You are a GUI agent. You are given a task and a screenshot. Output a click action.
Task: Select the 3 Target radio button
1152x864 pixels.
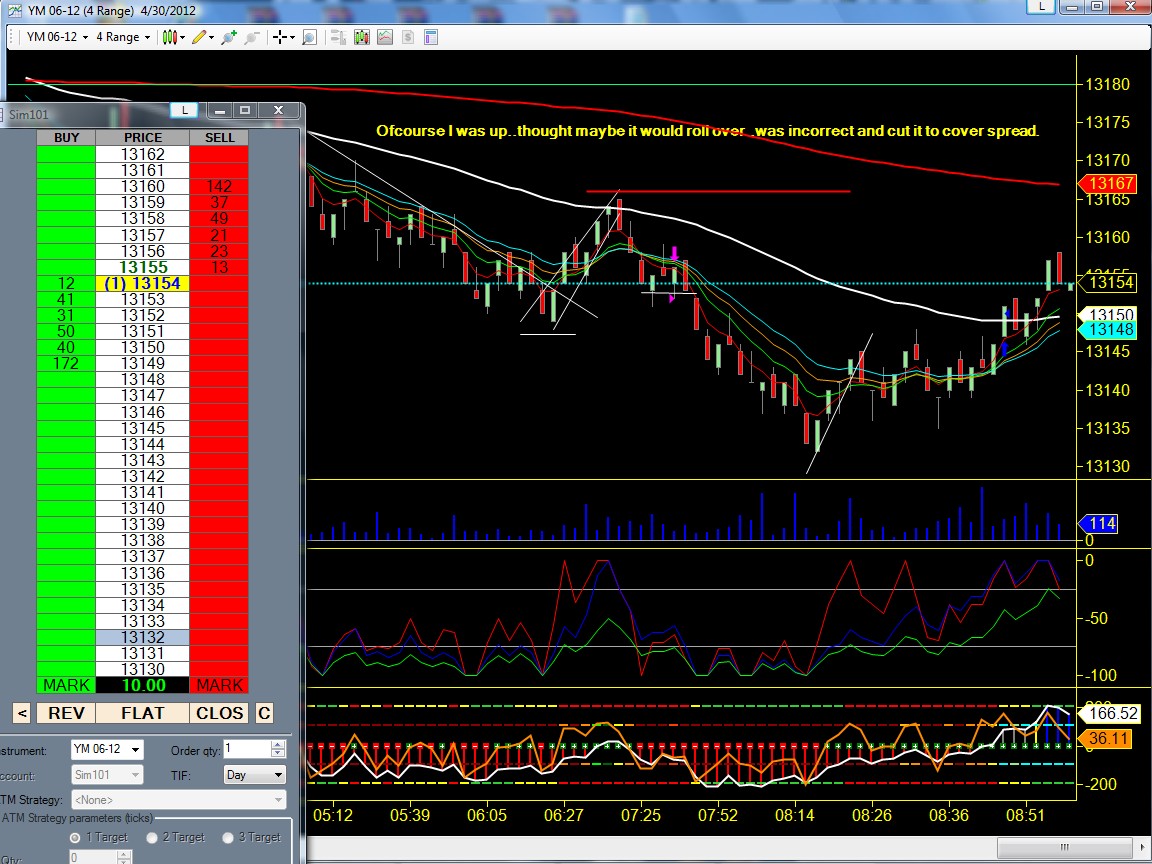[x=228, y=838]
